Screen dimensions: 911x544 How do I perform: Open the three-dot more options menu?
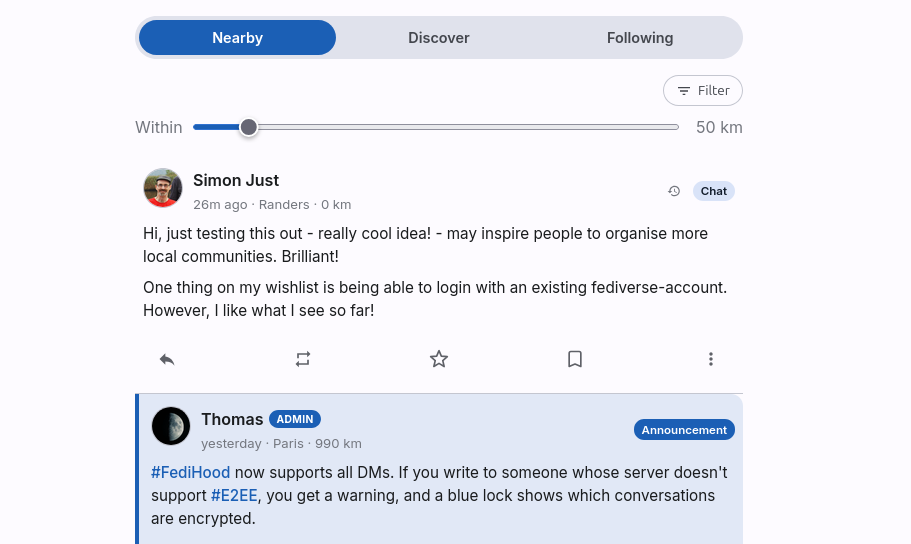(711, 359)
